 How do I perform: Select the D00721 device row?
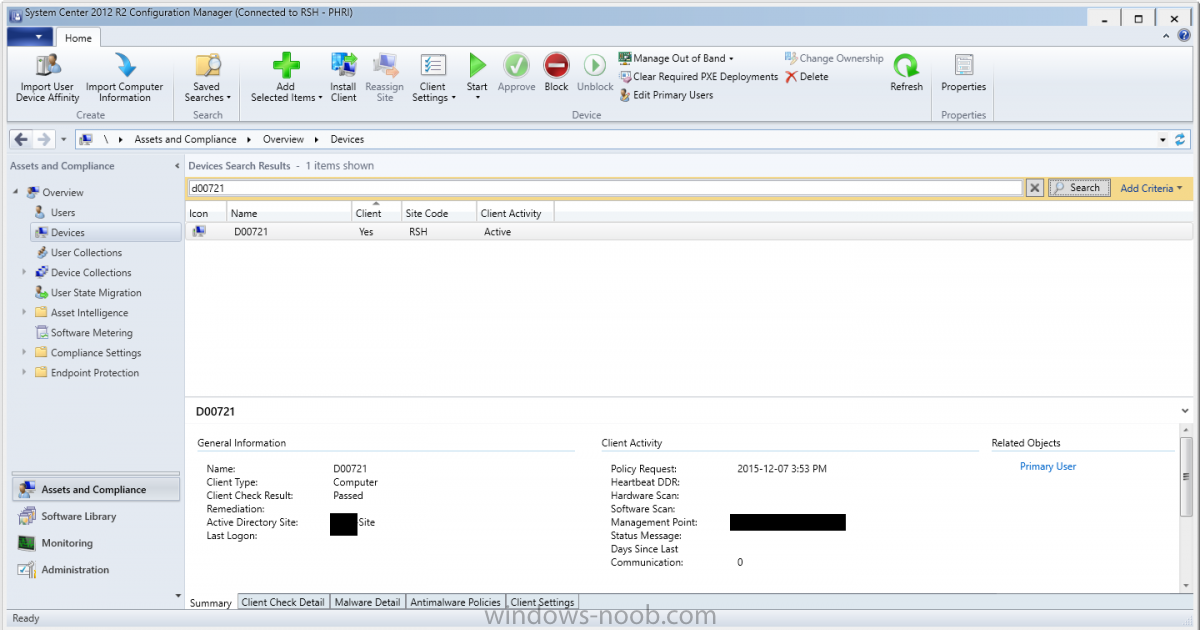click(689, 232)
